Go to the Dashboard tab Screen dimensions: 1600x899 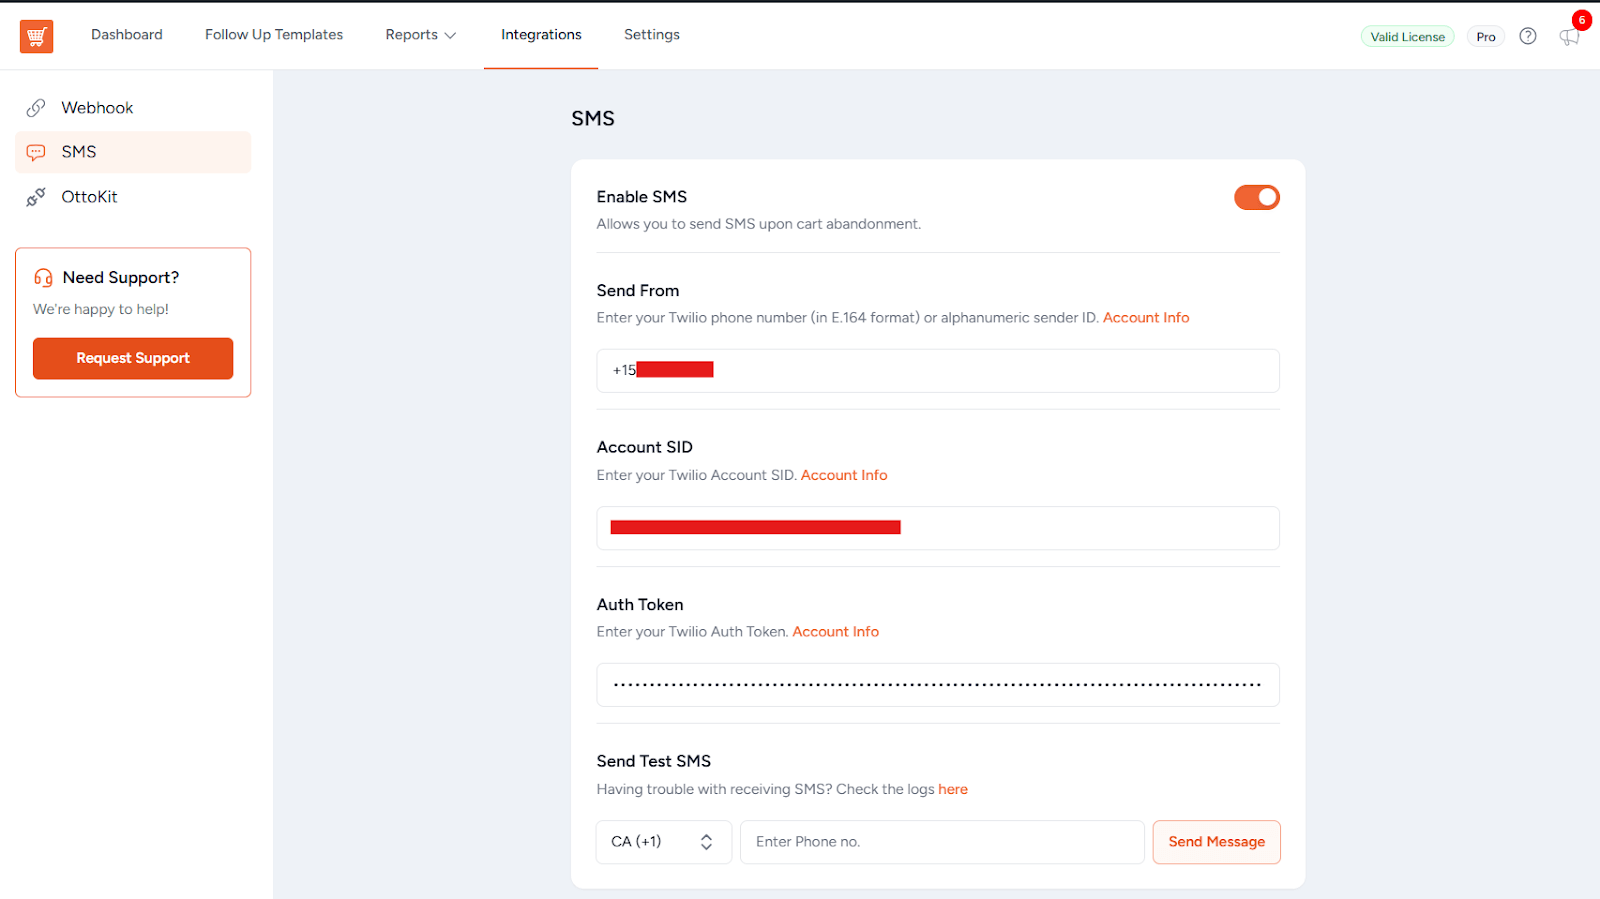(x=127, y=35)
